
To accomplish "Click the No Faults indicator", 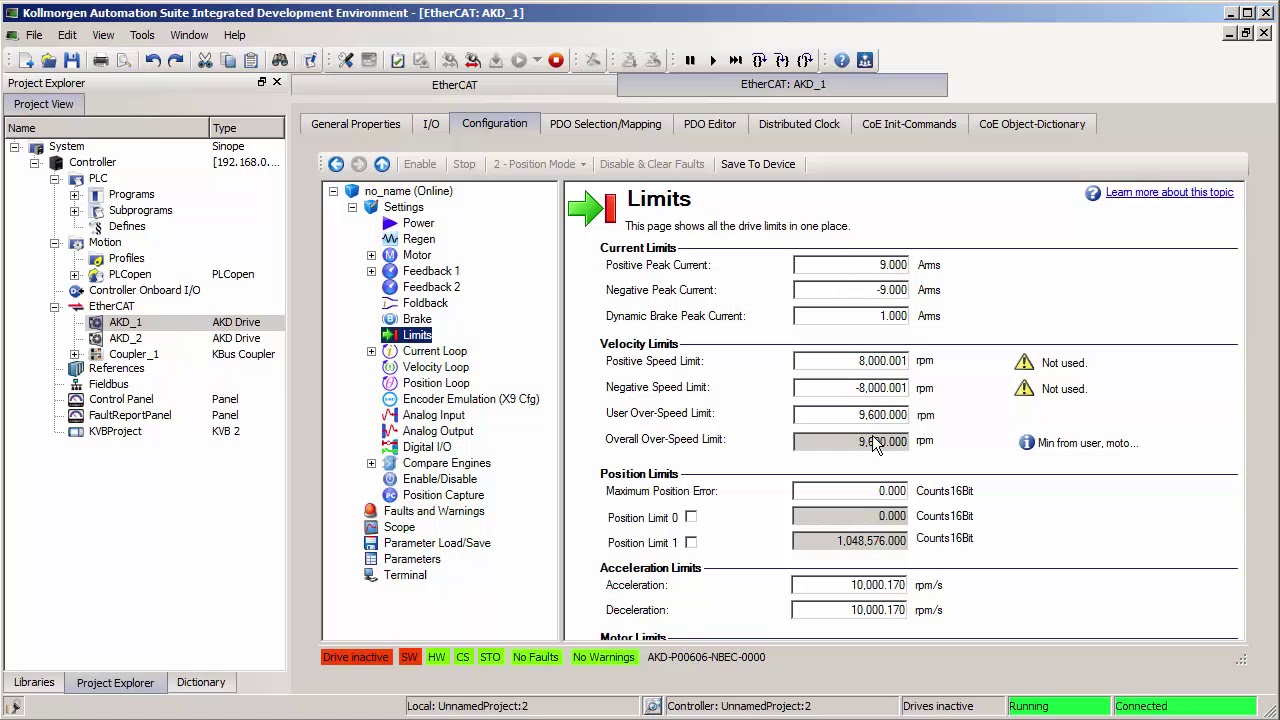I will tap(535, 657).
